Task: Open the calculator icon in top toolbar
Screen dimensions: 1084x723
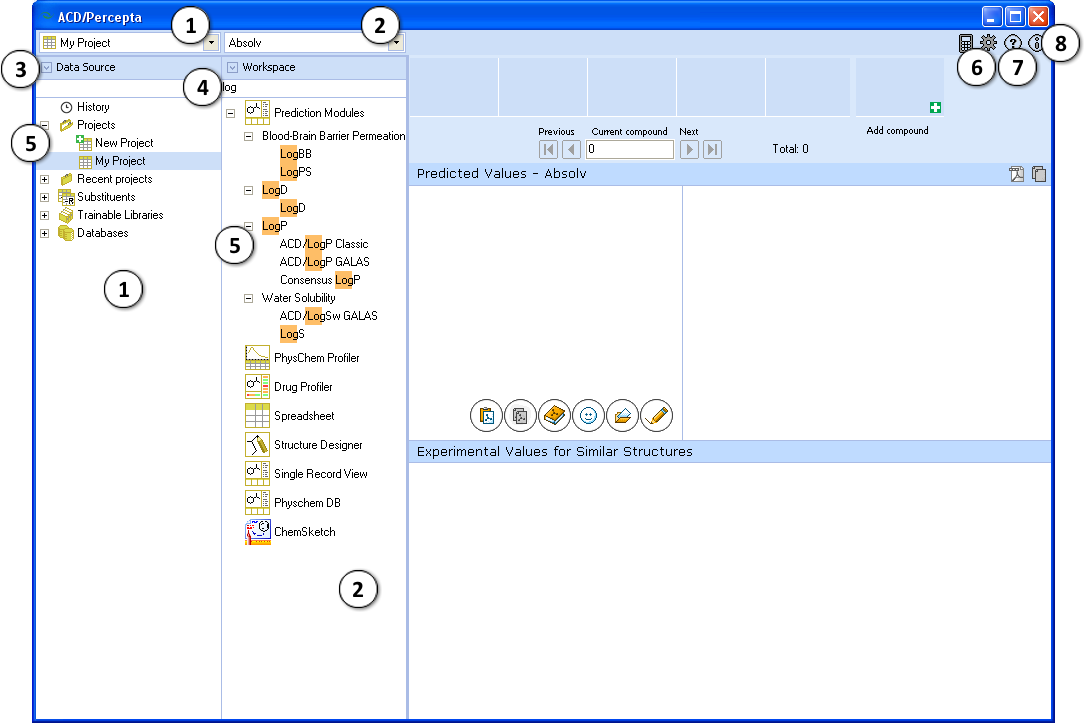Action: pyautogui.click(x=966, y=44)
